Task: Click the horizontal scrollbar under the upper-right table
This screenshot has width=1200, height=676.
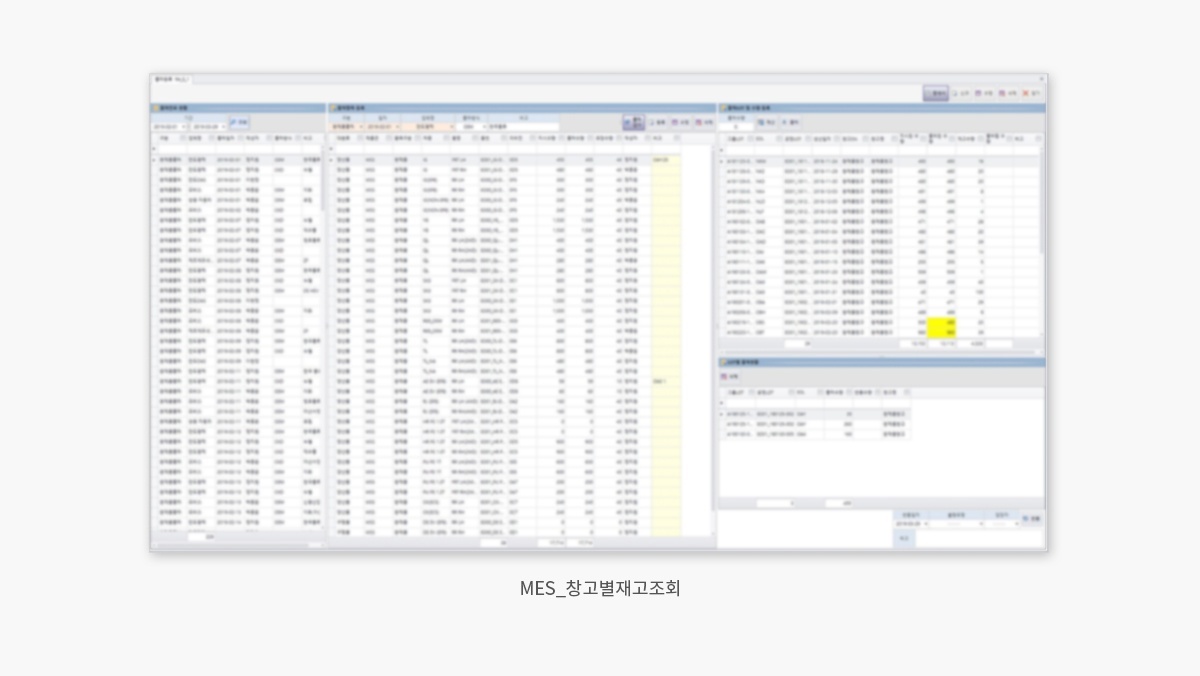Action: [879, 351]
